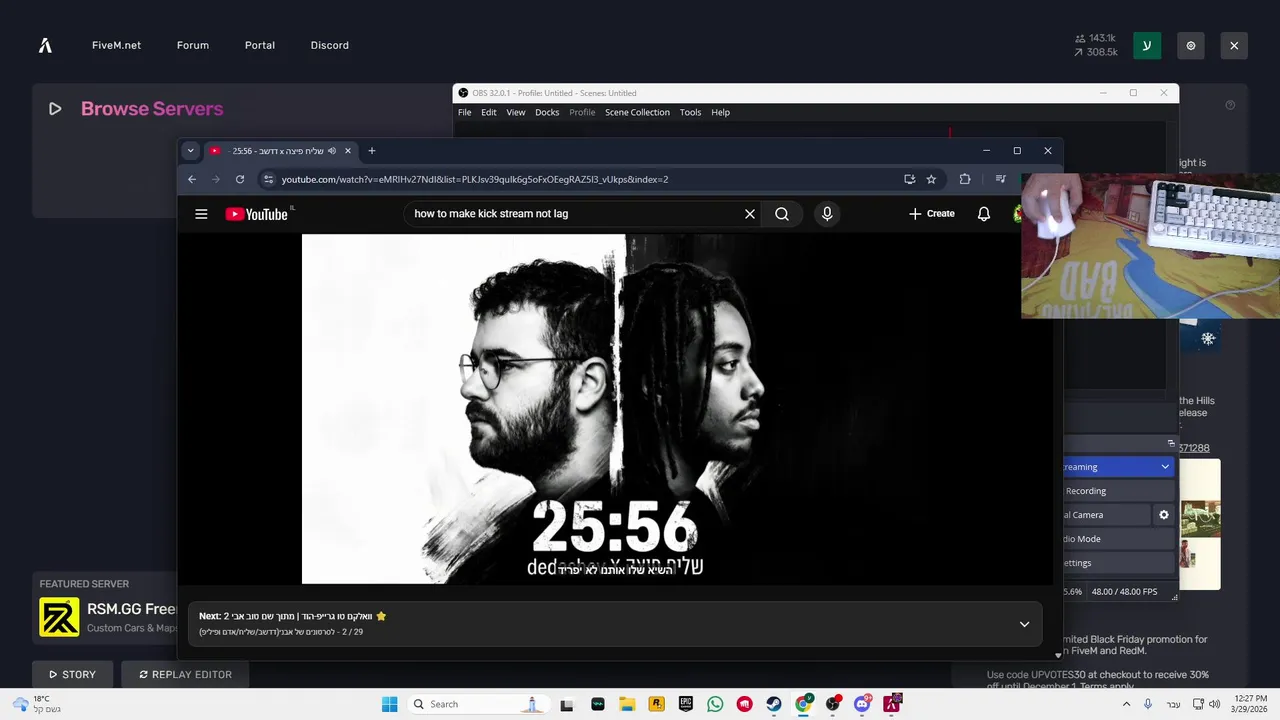Go to YouTube home via logo
Viewport: 1280px width, 720px height.
click(257, 214)
